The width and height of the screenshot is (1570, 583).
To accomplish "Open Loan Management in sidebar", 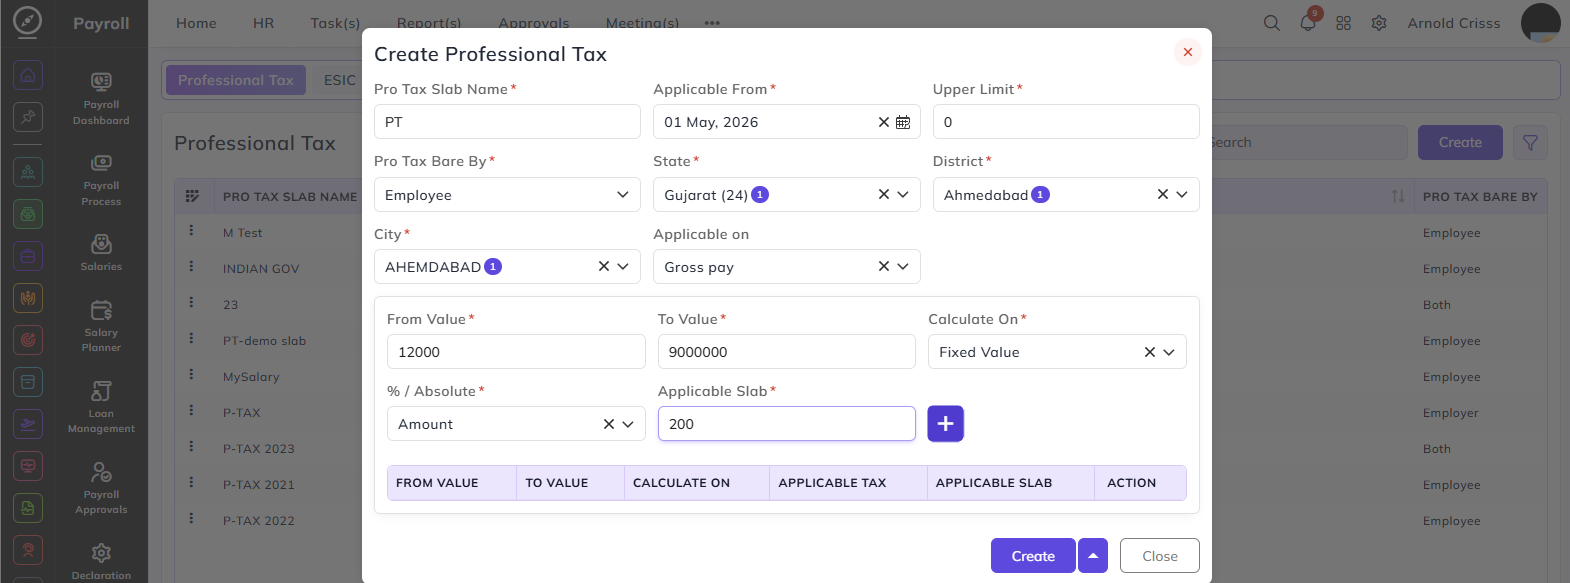I will [101, 407].
